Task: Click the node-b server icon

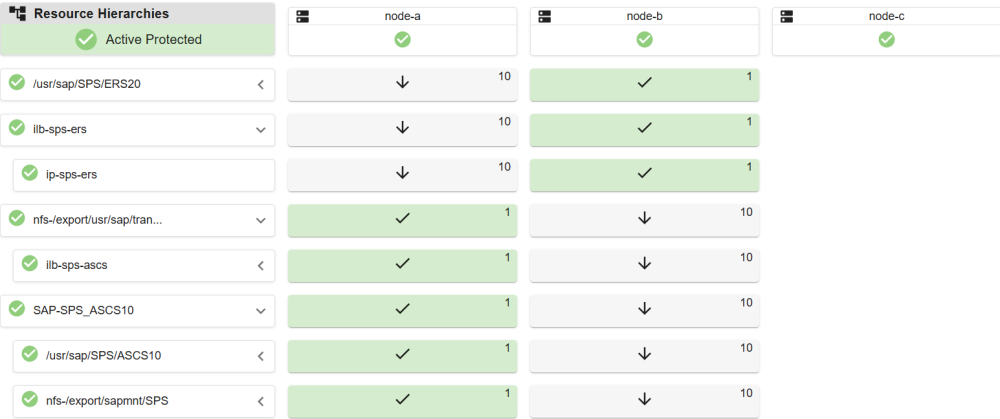Action: [x=545, y=17]
